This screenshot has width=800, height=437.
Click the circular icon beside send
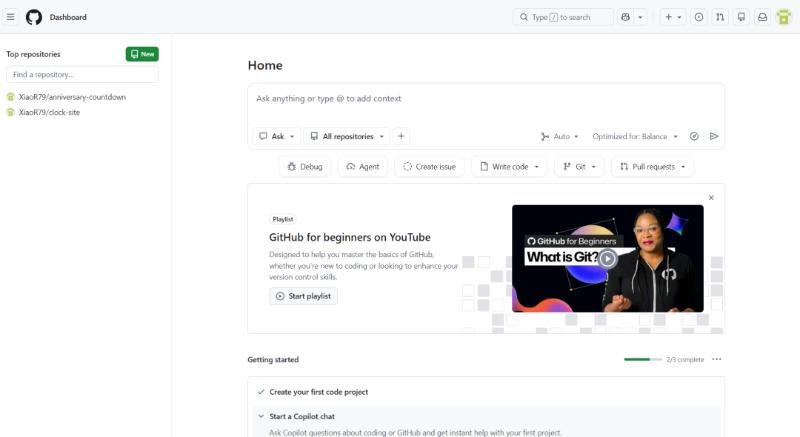694,136
